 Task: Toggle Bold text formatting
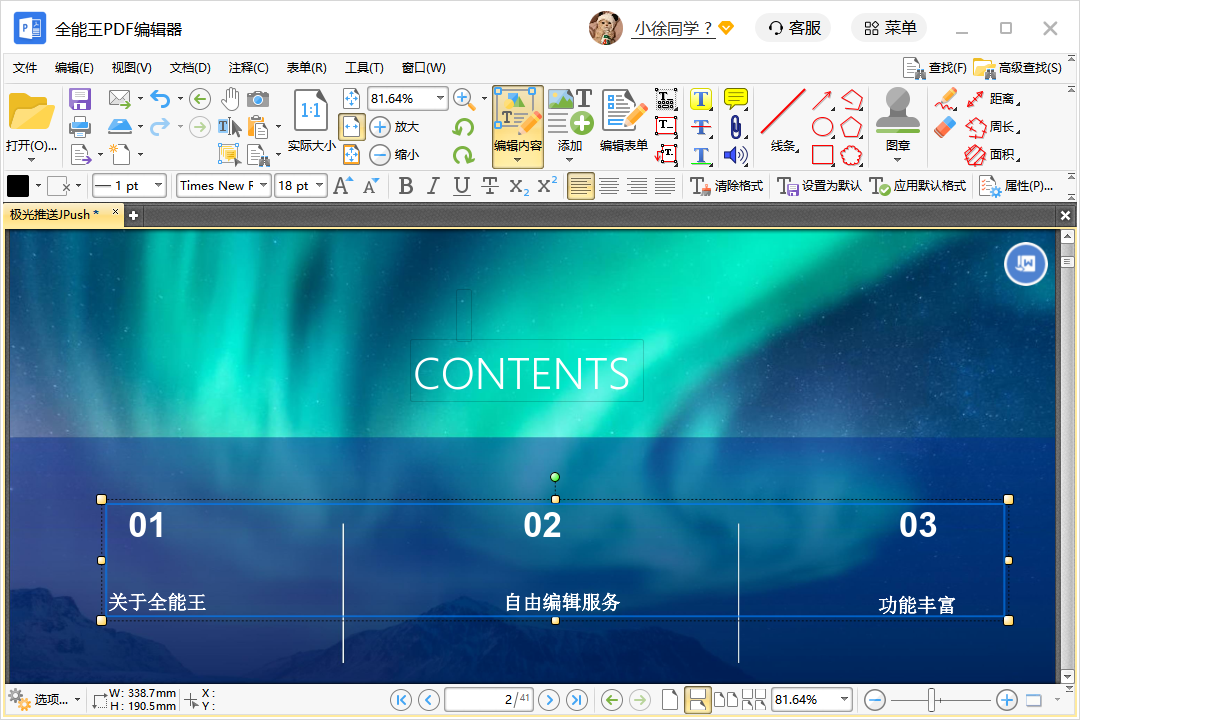tap(405, 186)
